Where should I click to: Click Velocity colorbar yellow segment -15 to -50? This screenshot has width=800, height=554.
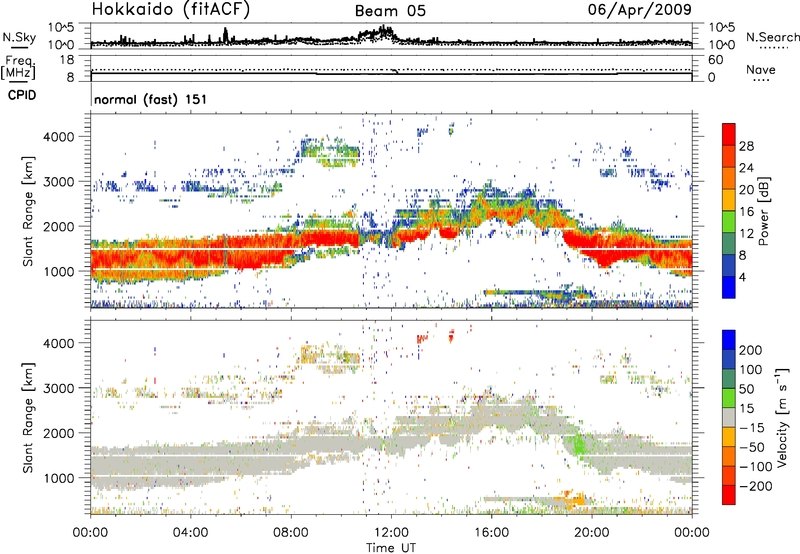tap(729, 437)
